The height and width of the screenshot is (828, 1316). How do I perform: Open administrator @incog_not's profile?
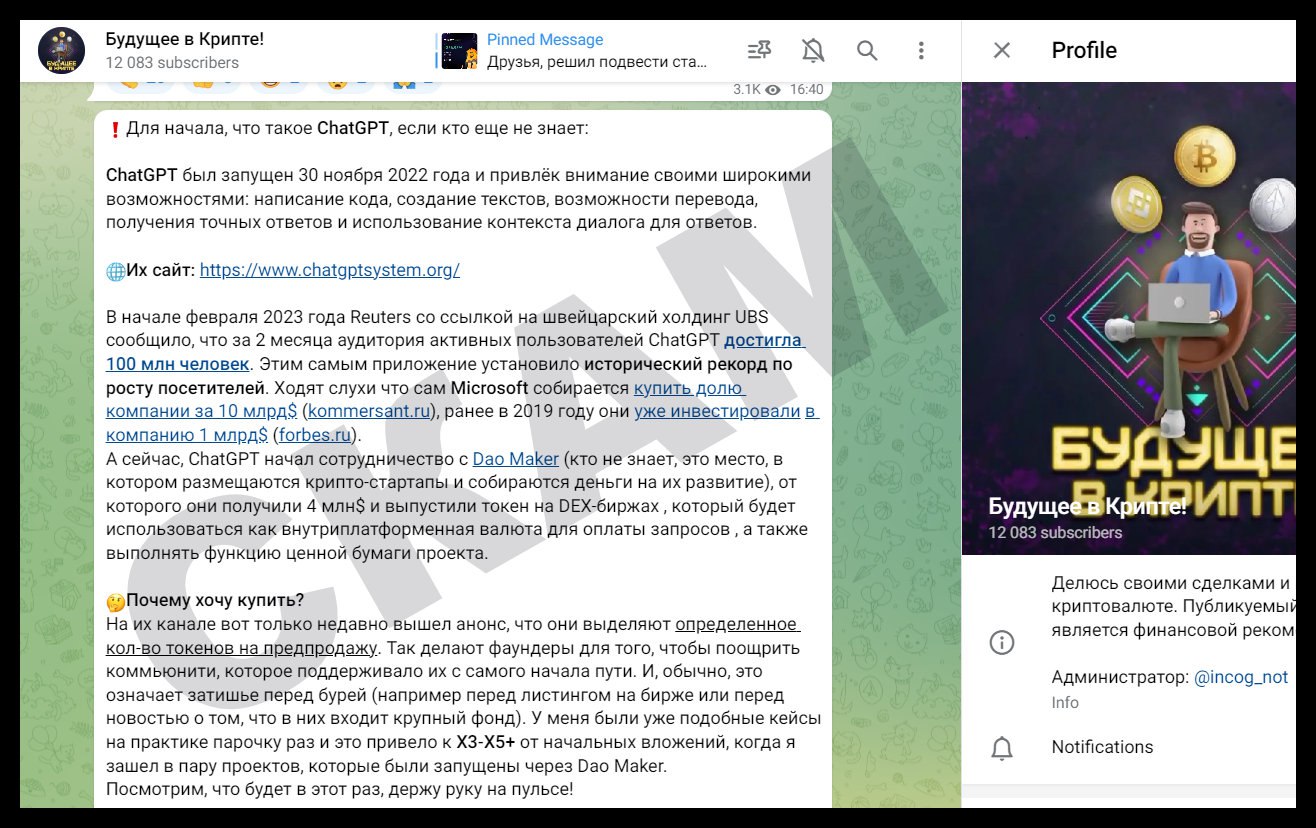pos(1246,677)
